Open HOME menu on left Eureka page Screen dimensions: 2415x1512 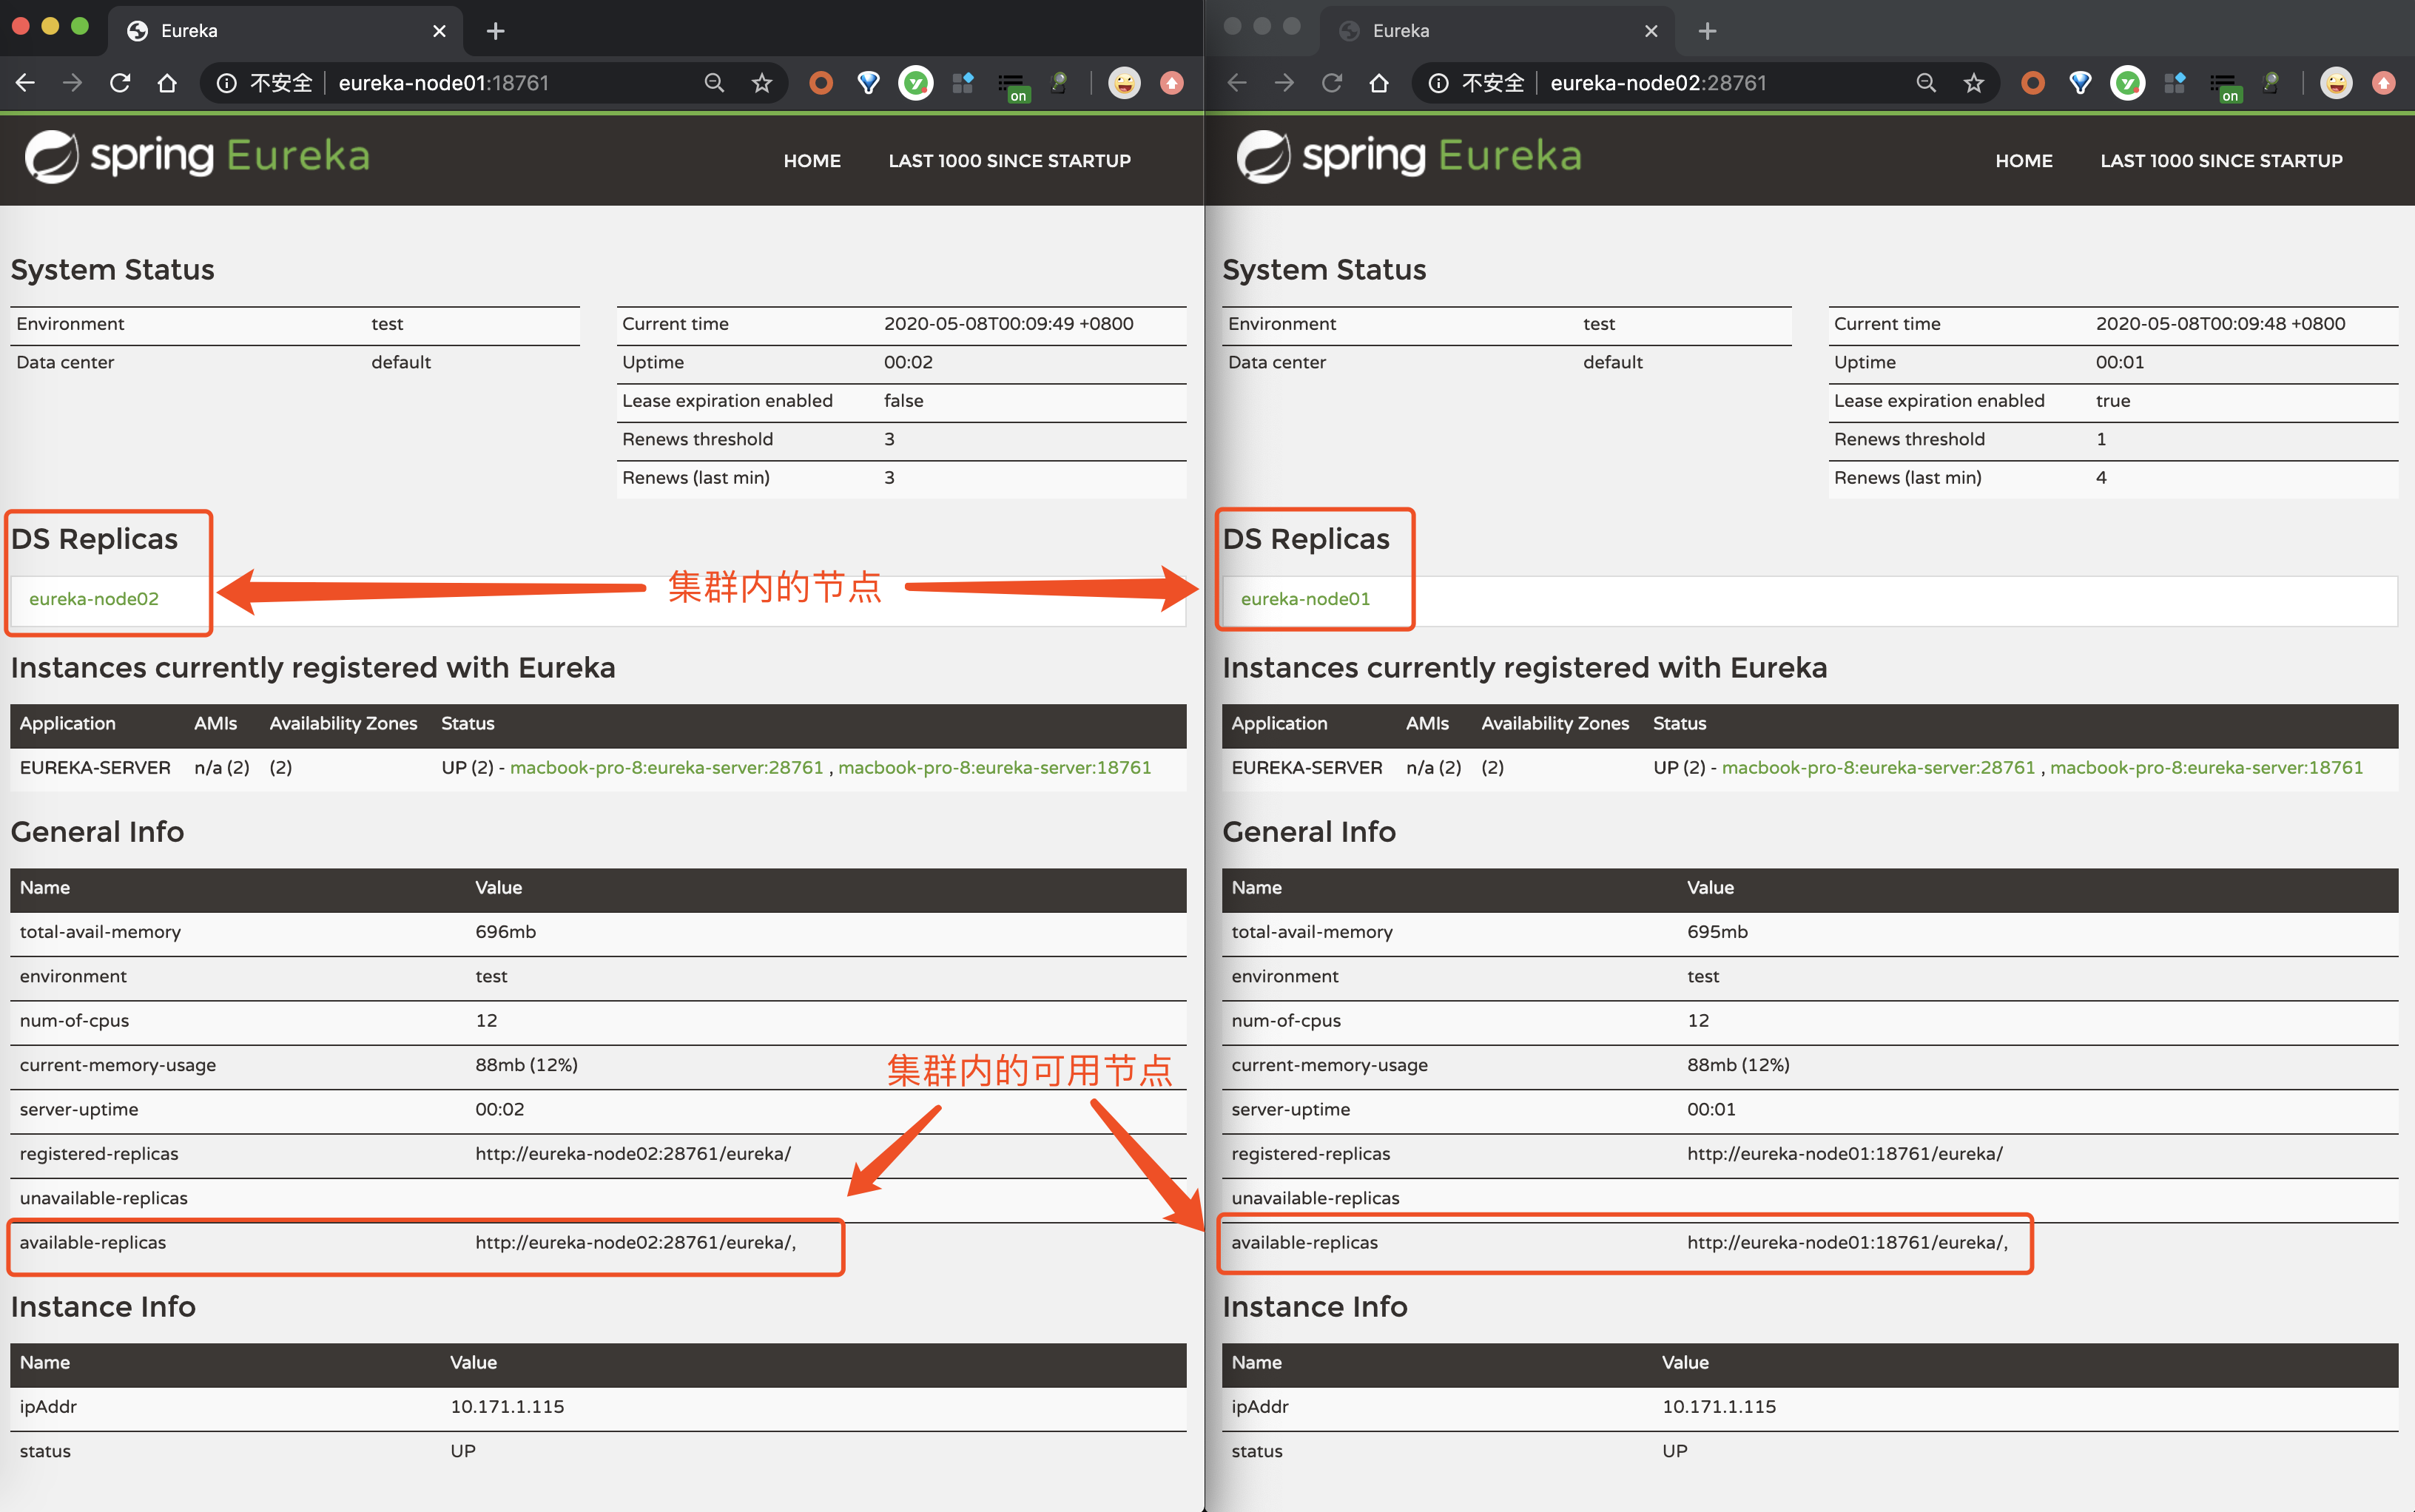[x=811, y=161]
